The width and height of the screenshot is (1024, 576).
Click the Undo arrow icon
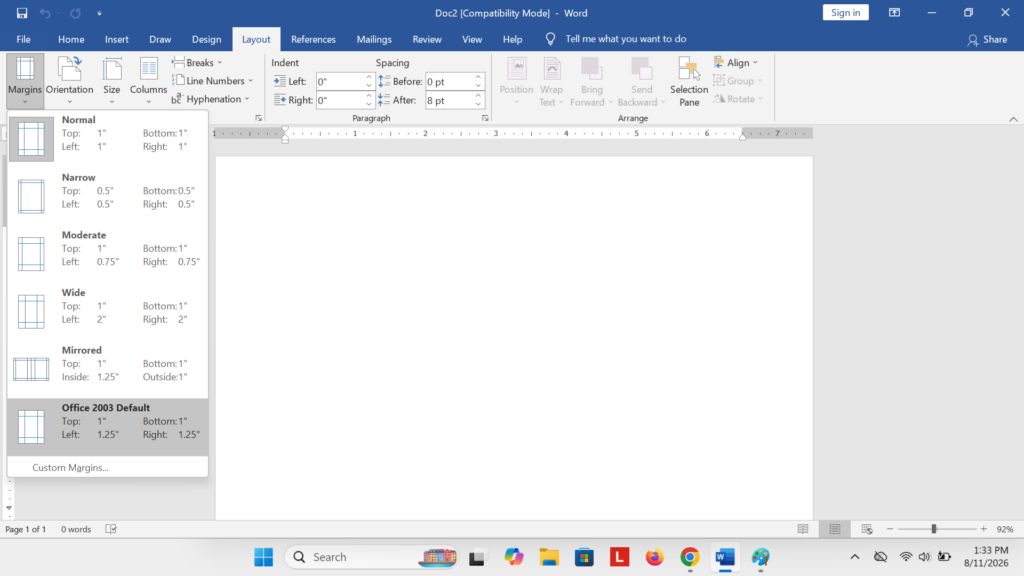click(x=45, y=13)
